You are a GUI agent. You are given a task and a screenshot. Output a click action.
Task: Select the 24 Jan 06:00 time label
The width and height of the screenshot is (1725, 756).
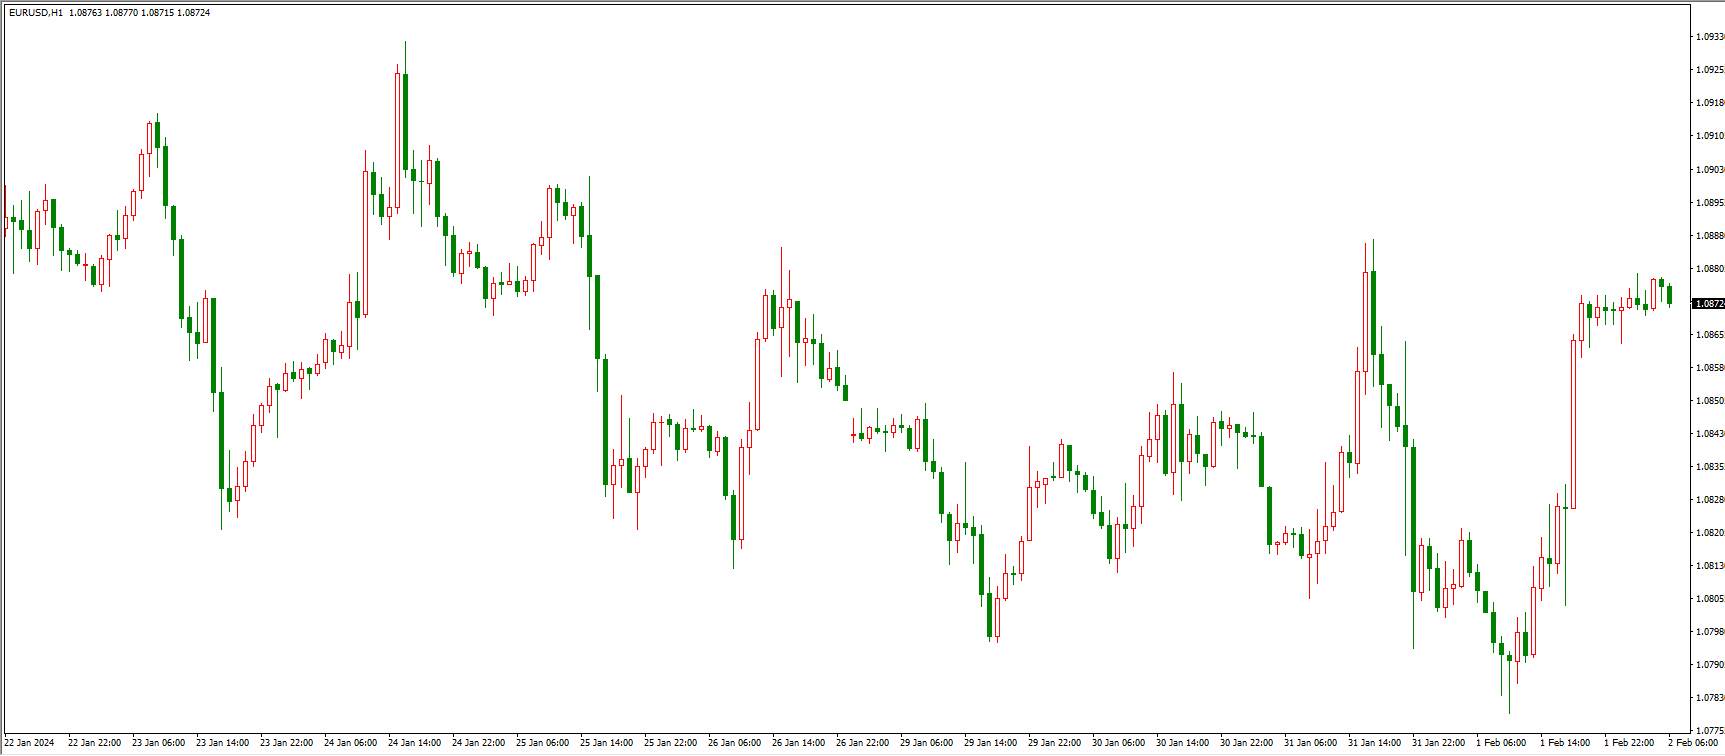tap(351, 742)
